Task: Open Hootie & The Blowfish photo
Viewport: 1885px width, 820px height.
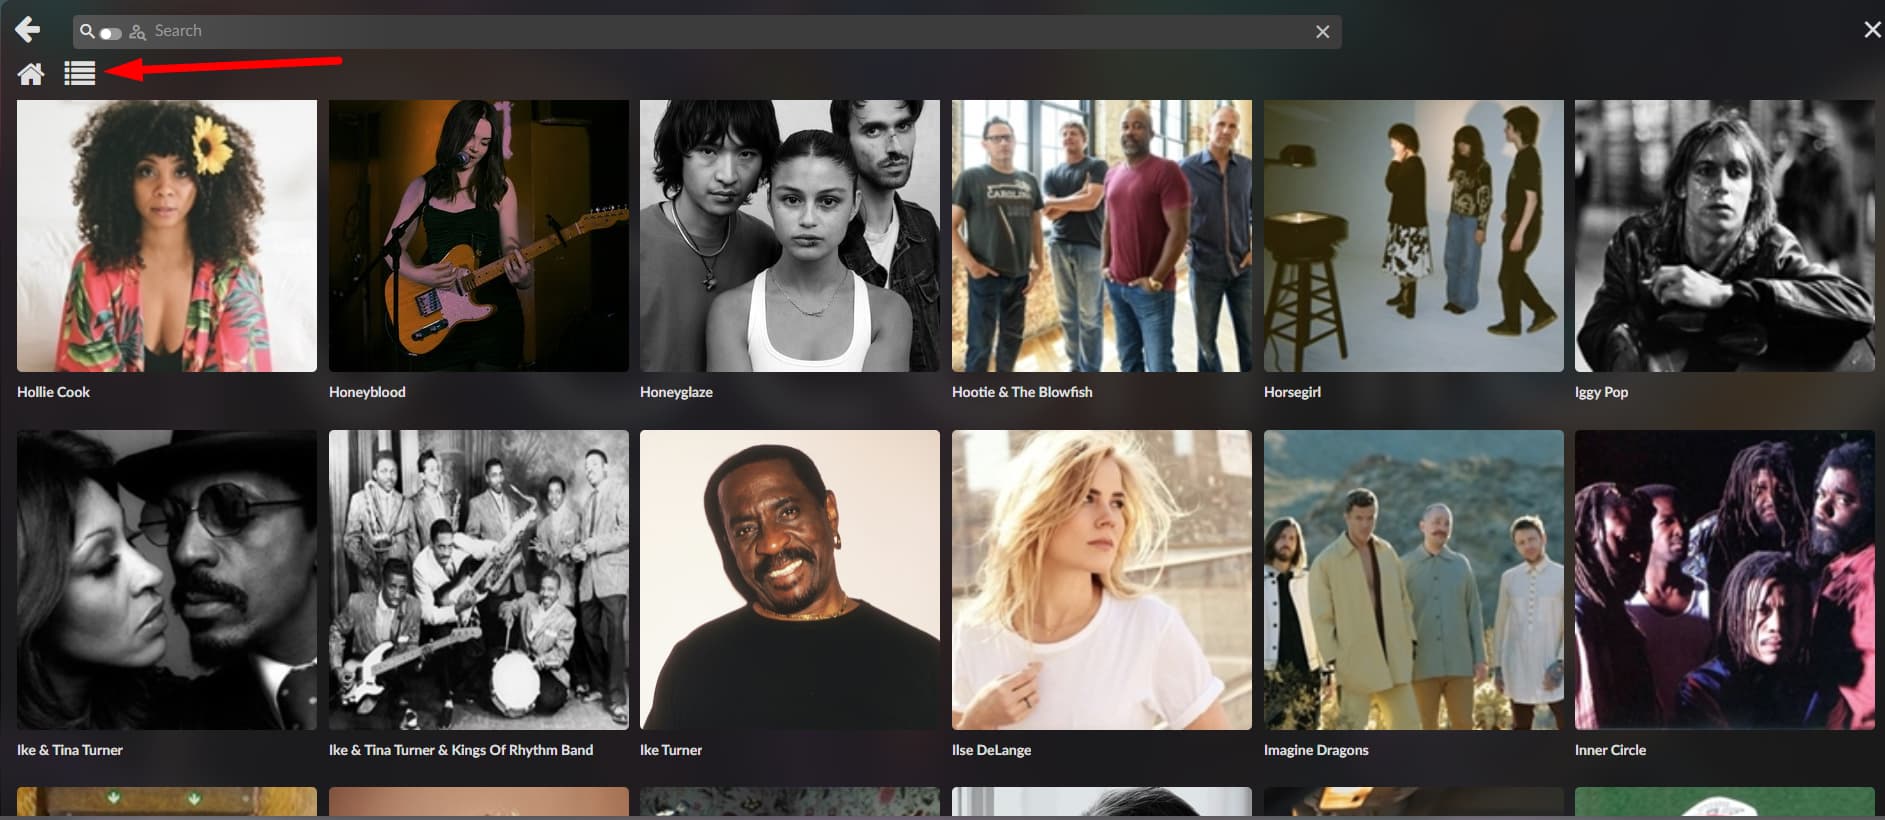Action: (x=1102, y=236)
